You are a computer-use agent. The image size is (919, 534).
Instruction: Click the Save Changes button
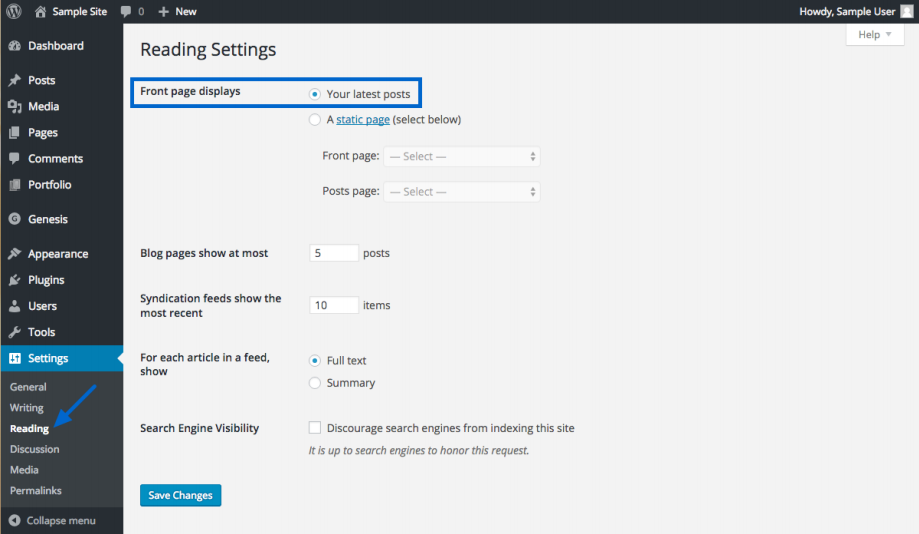tap(180, 496)
